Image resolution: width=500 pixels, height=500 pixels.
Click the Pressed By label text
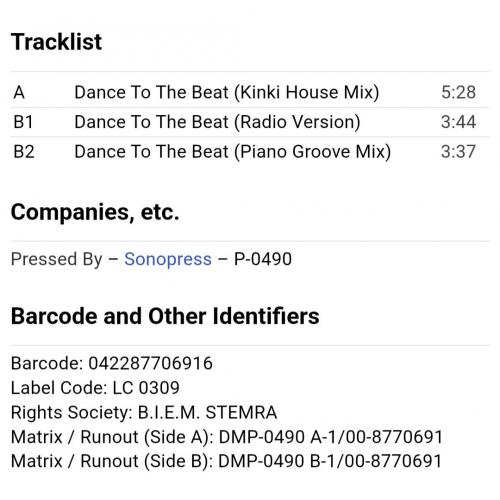point(56,259)
